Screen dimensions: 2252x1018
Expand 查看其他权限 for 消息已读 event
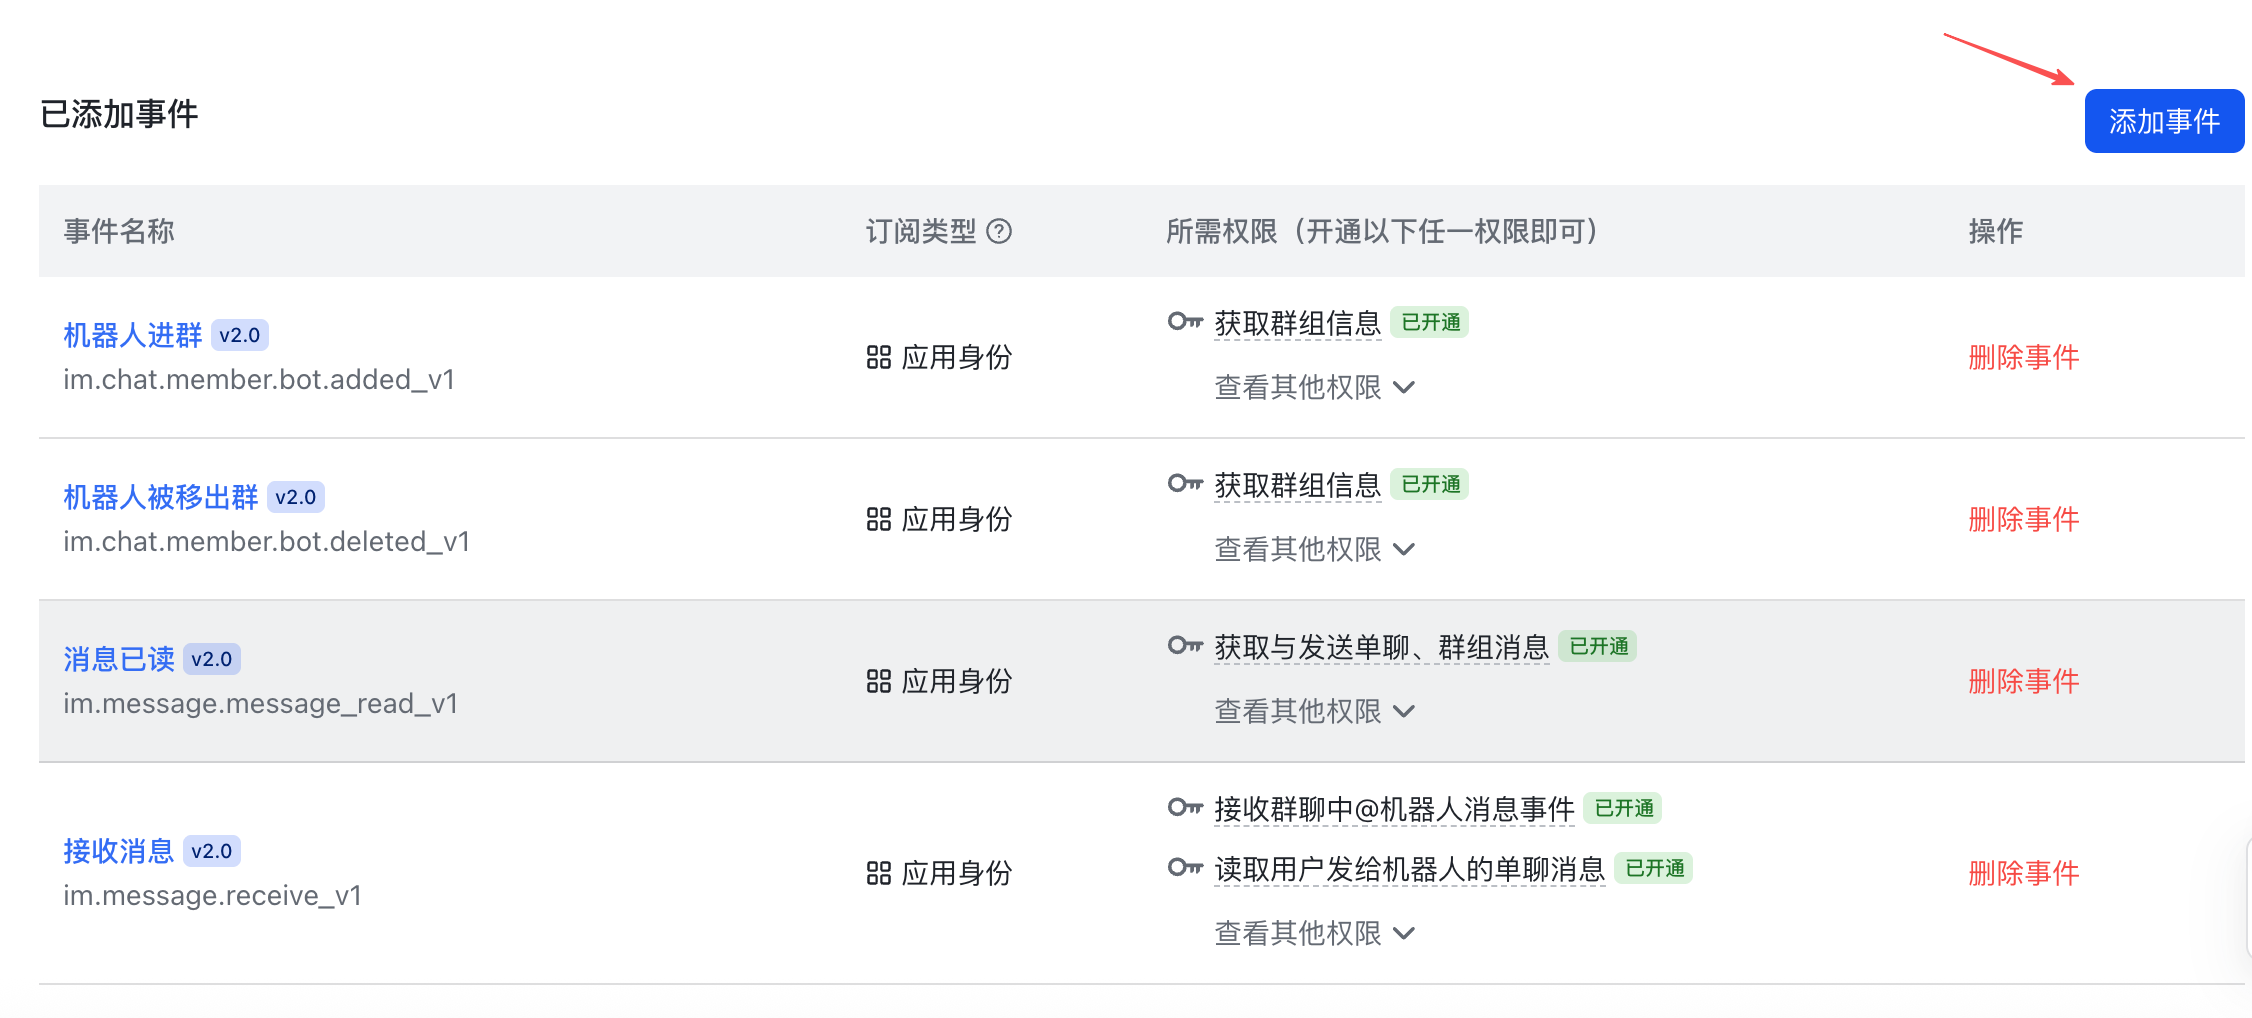pyautogui.click(x=1314, y=711)
